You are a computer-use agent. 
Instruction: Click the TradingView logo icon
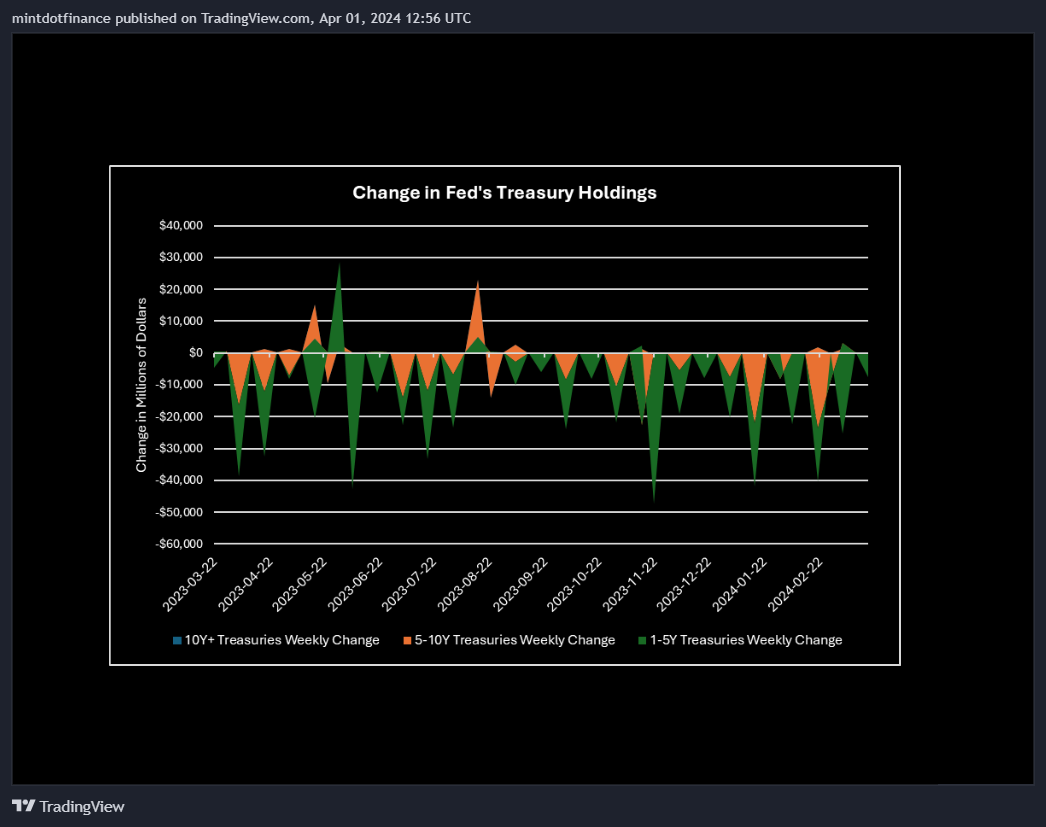23,806
